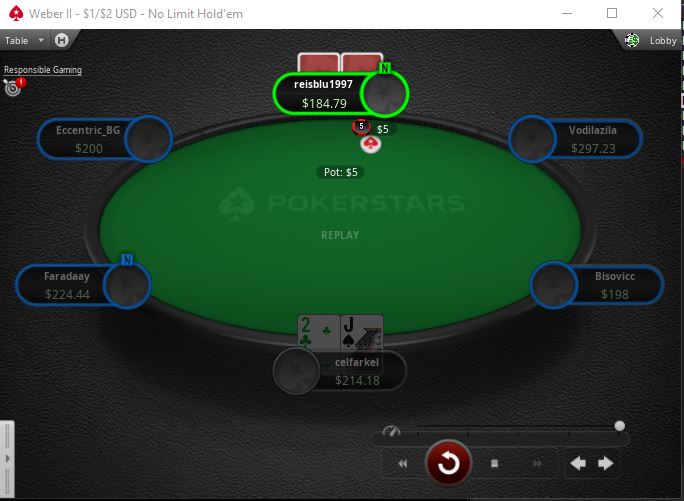Go to previous hand with left arrow
The height and width of the screenshot is (501, 684).
(x=578, y=463)
